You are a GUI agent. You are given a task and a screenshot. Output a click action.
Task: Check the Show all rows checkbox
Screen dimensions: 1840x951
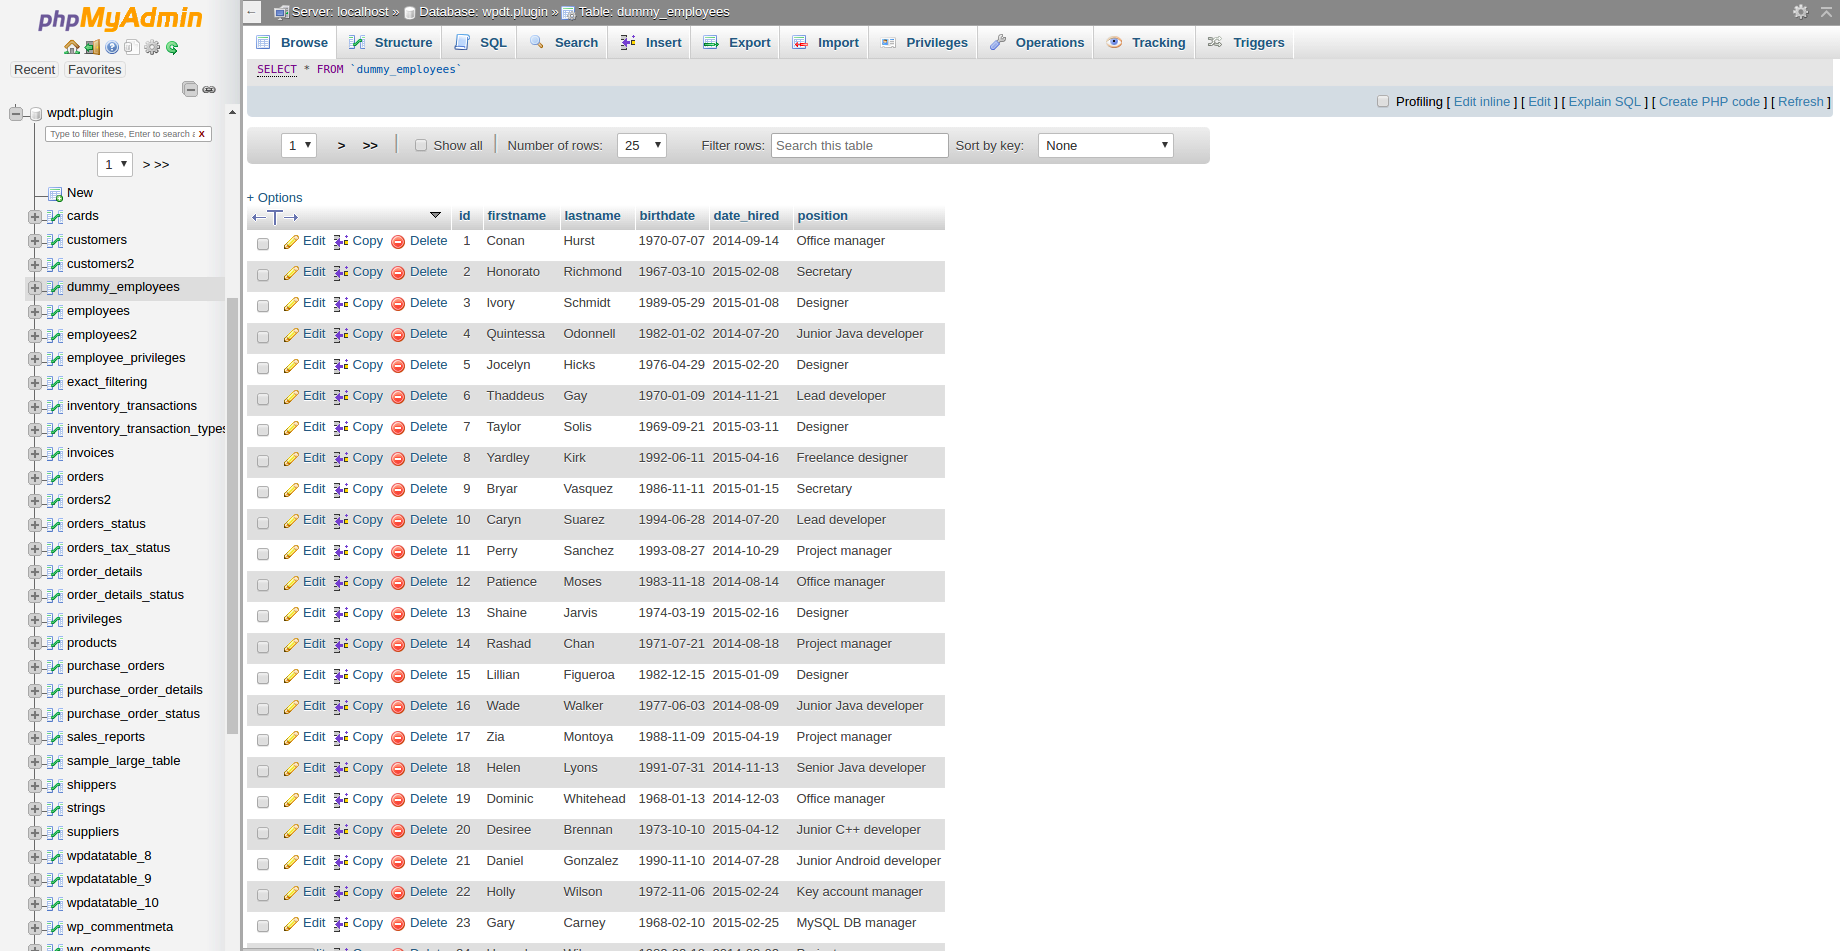coord(421,144)
